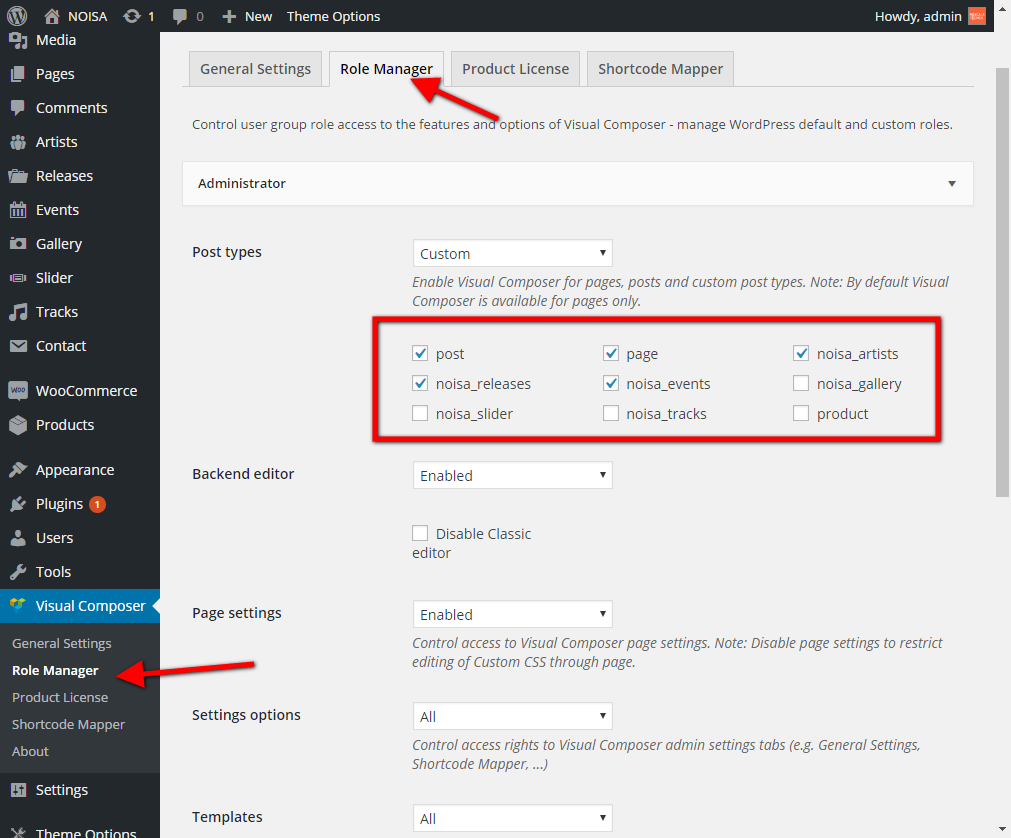
Task: Click the updates refresh icon
Action: pyautogui.click(x=131, y=16)
